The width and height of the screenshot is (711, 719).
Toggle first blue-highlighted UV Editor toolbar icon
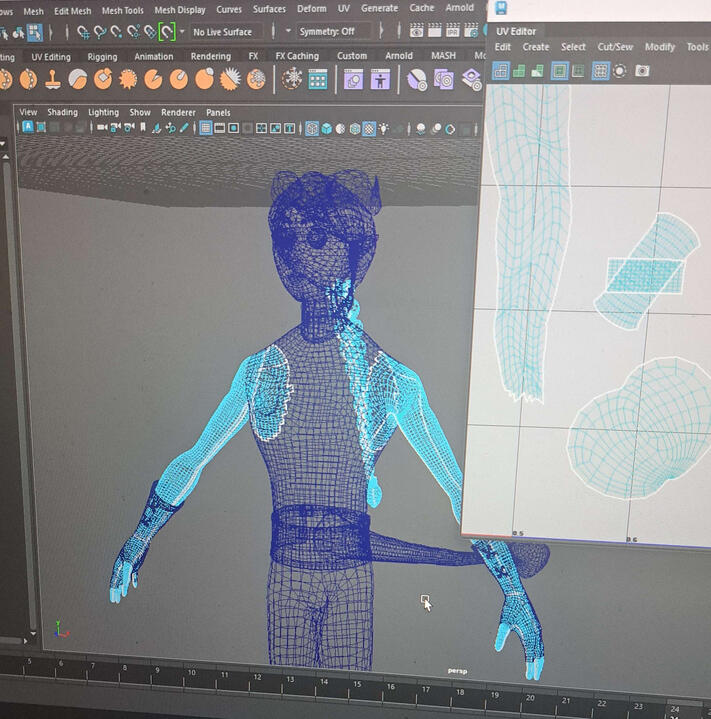point(500,71)
